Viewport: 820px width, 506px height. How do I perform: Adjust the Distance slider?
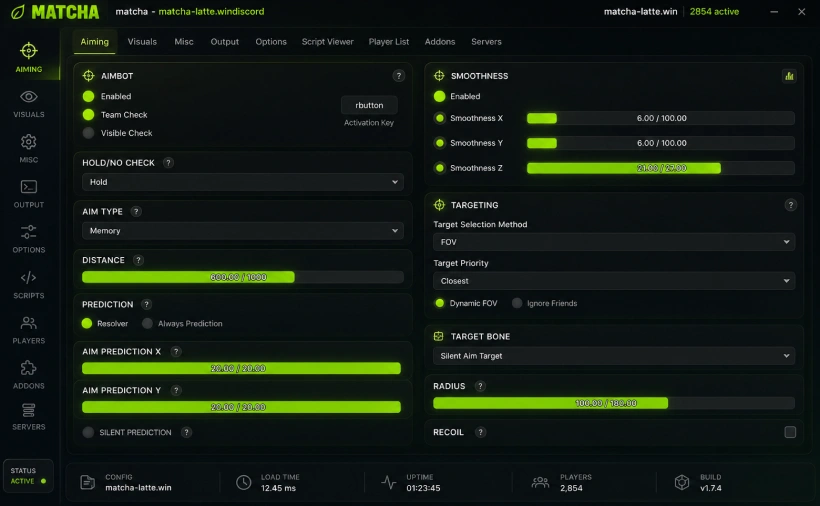[243, 277]
